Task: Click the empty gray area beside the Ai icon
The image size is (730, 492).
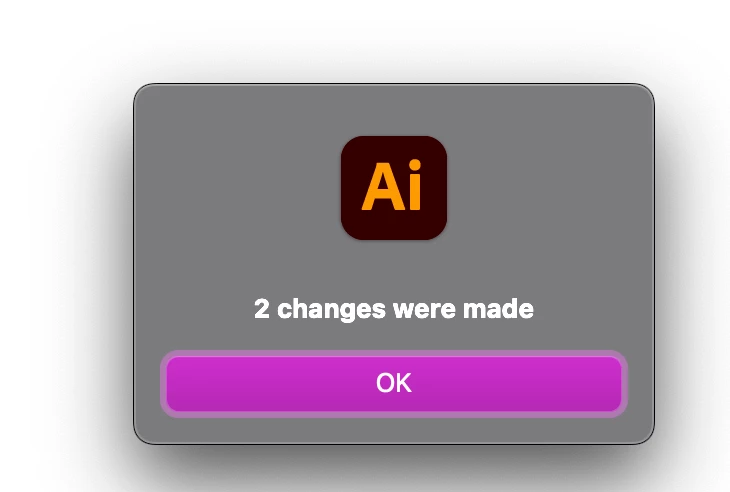Action: pyautogui.click(x=237, y=188)
